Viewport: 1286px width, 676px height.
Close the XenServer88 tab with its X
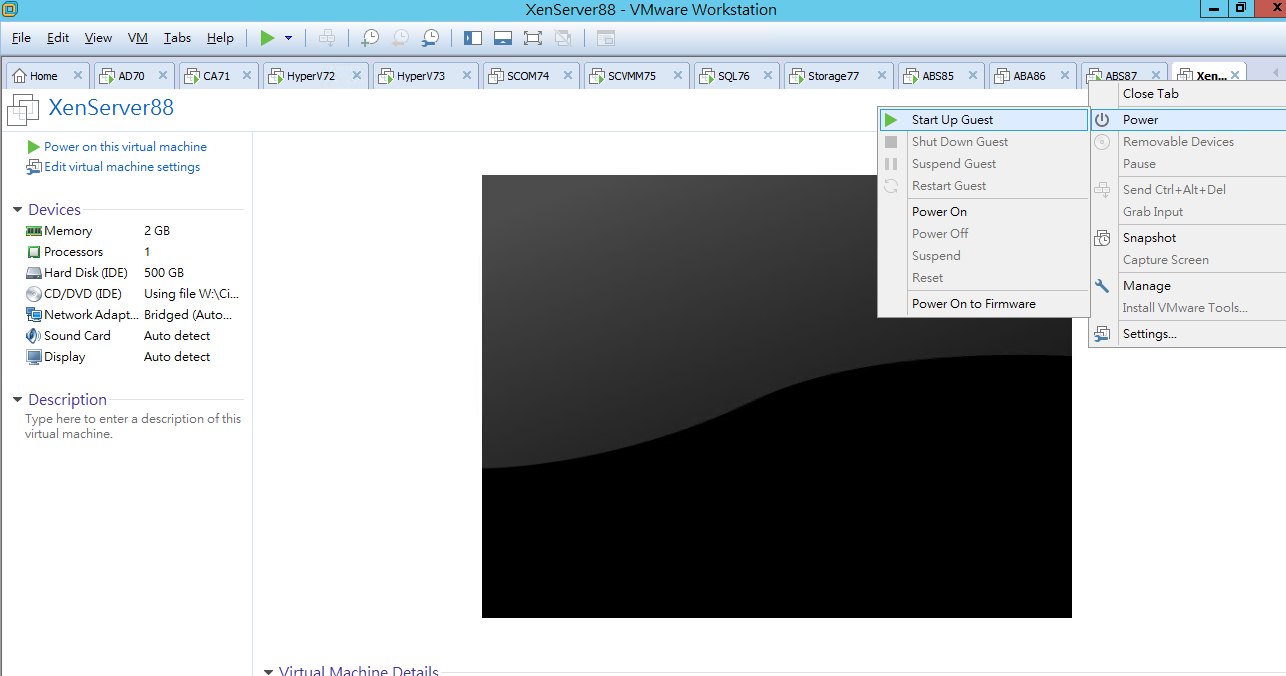(x=1236, y=75)
